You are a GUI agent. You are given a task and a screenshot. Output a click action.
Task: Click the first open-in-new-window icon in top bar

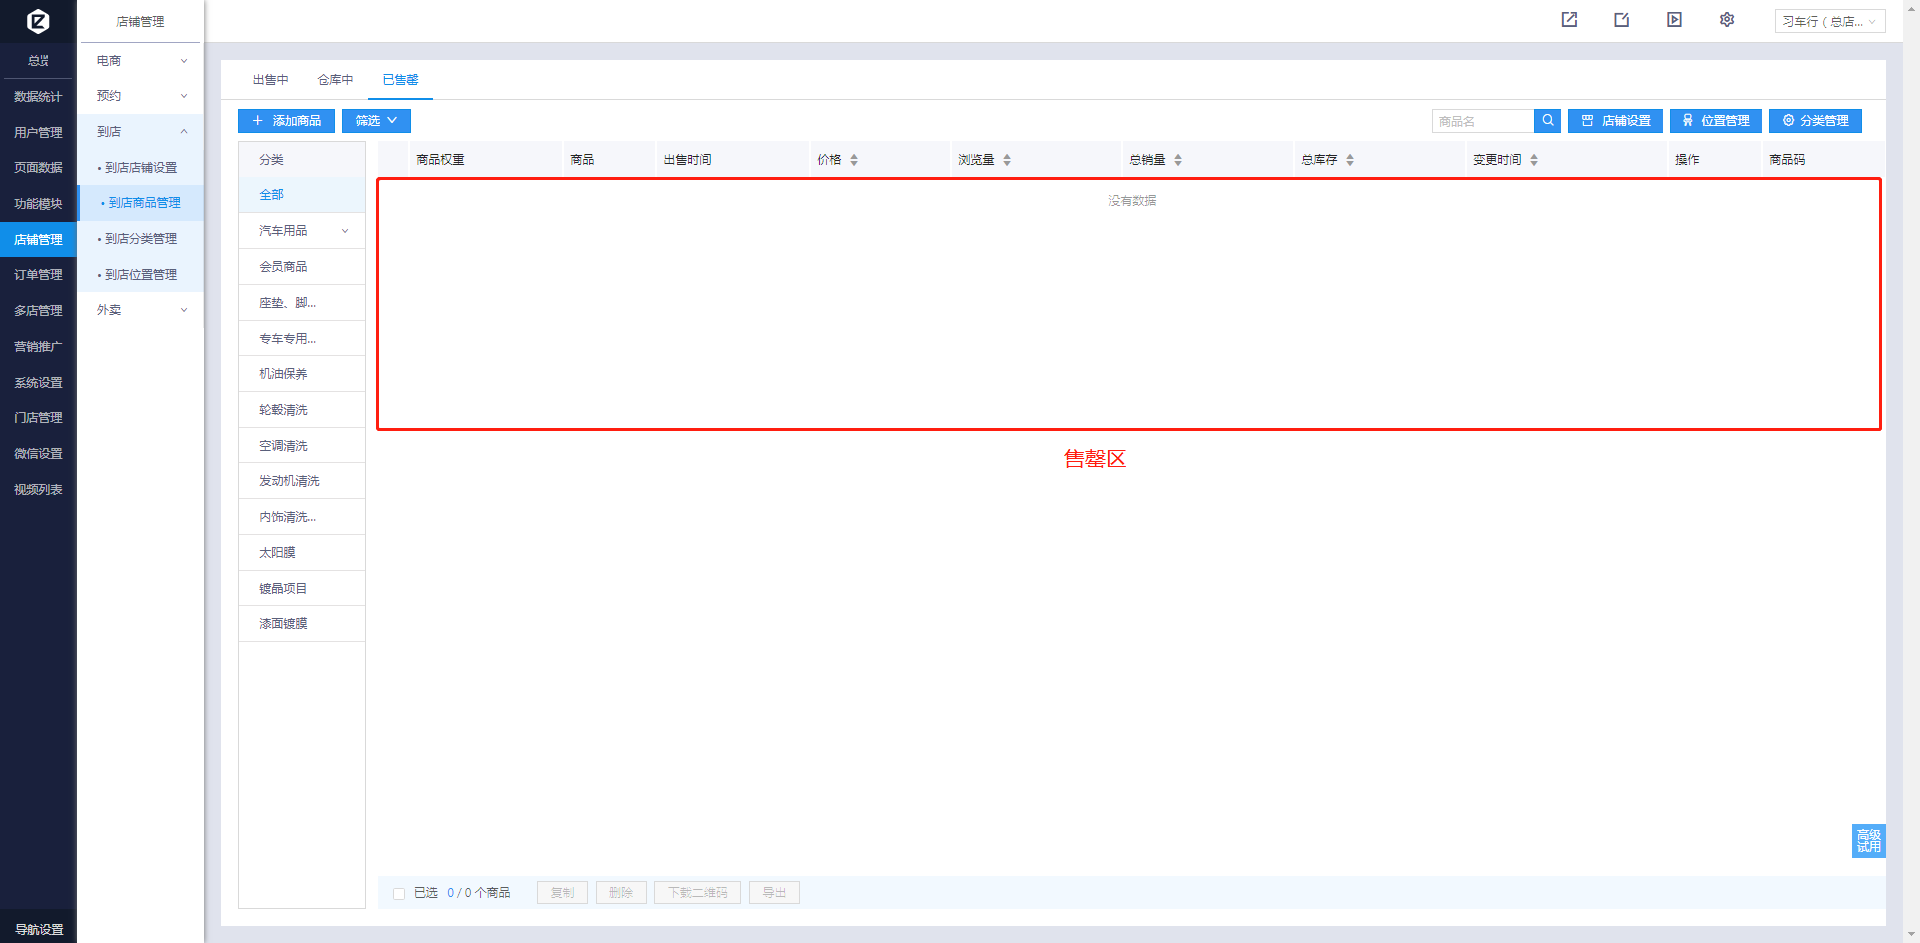coord(1569,20)
